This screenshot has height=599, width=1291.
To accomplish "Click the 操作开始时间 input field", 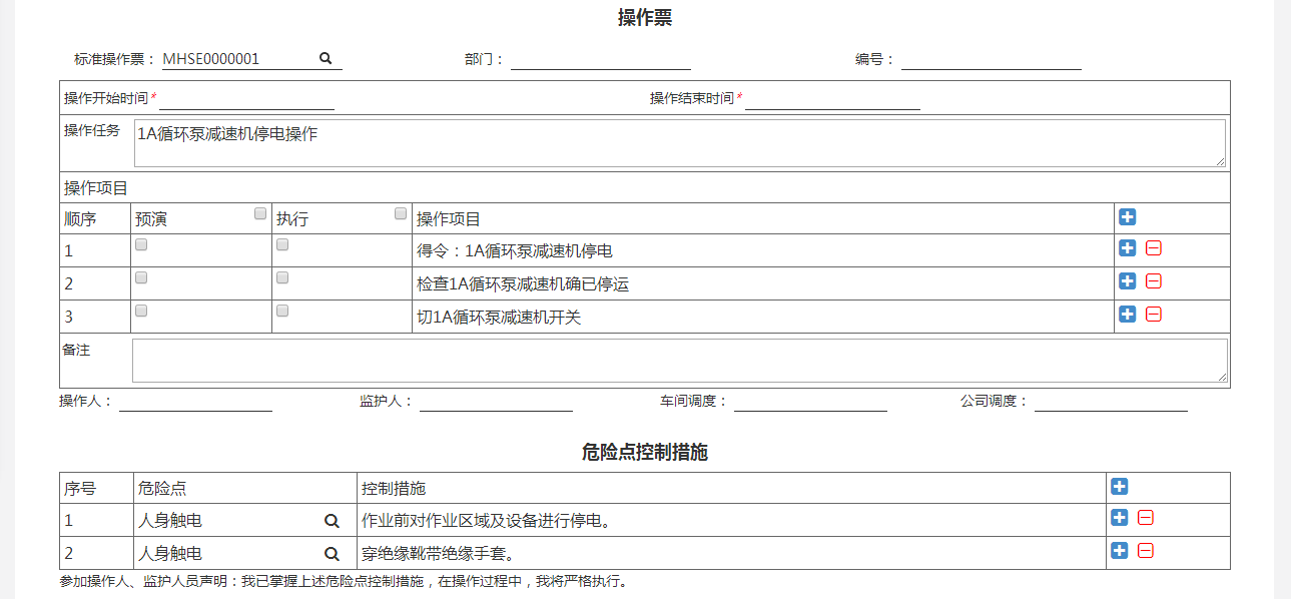I will [246, 99].
